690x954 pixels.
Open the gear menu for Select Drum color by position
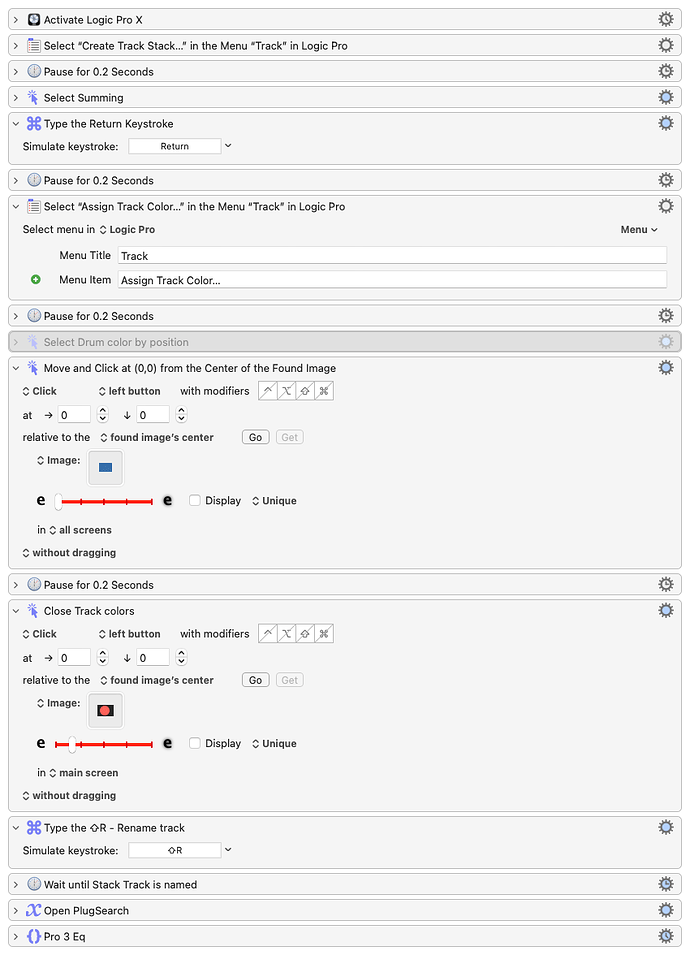tap(666, 341)
